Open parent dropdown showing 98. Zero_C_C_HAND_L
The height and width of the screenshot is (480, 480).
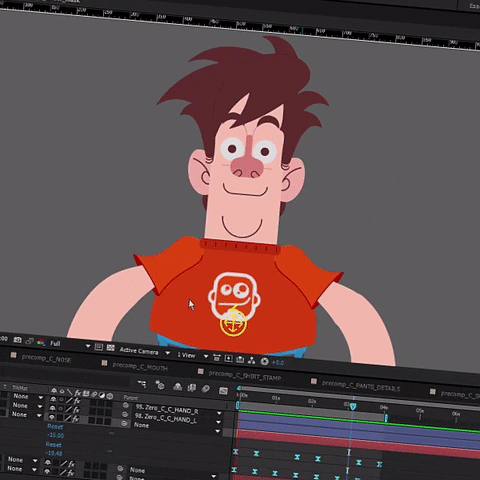[178, 419]
